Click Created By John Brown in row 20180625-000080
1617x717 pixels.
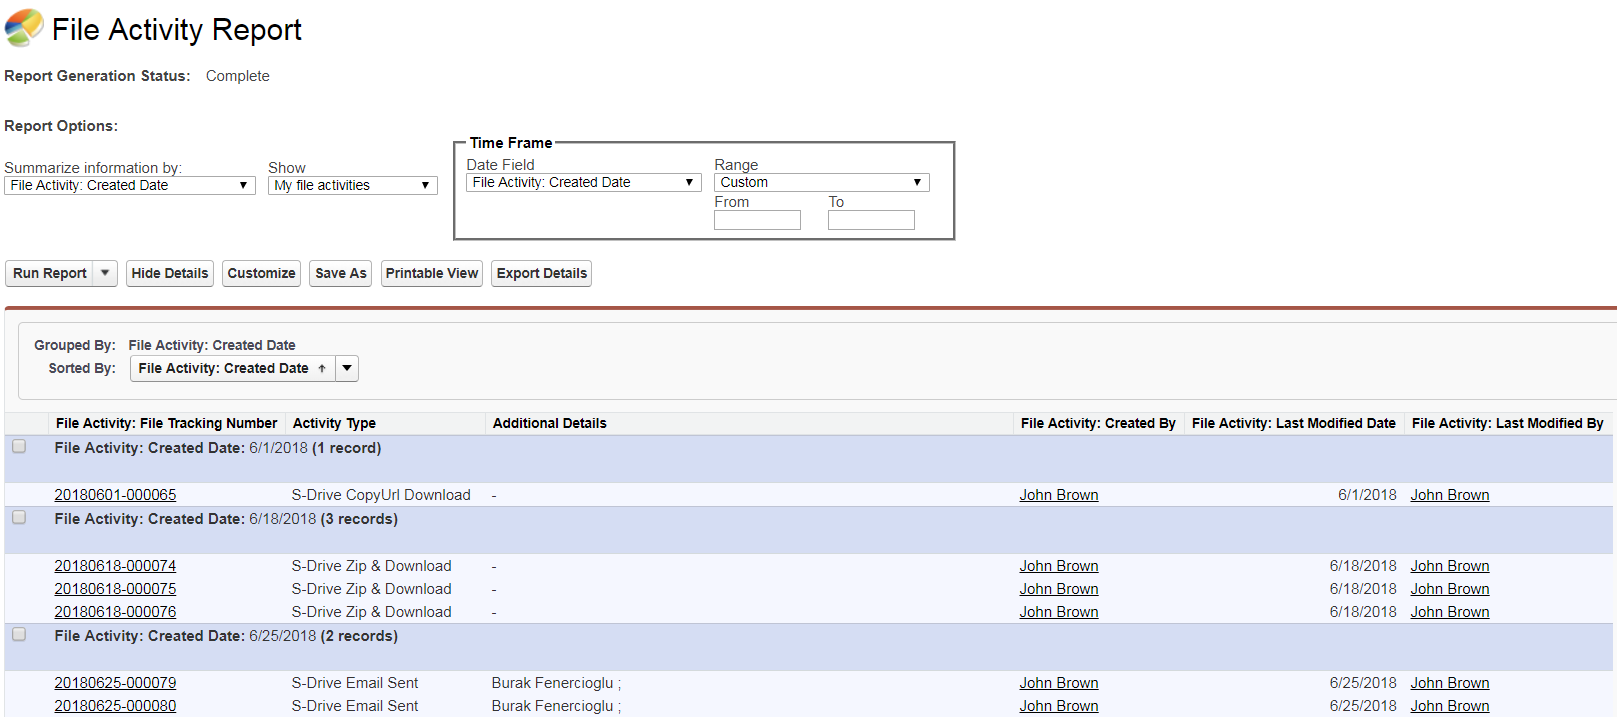click(1059, 706)
